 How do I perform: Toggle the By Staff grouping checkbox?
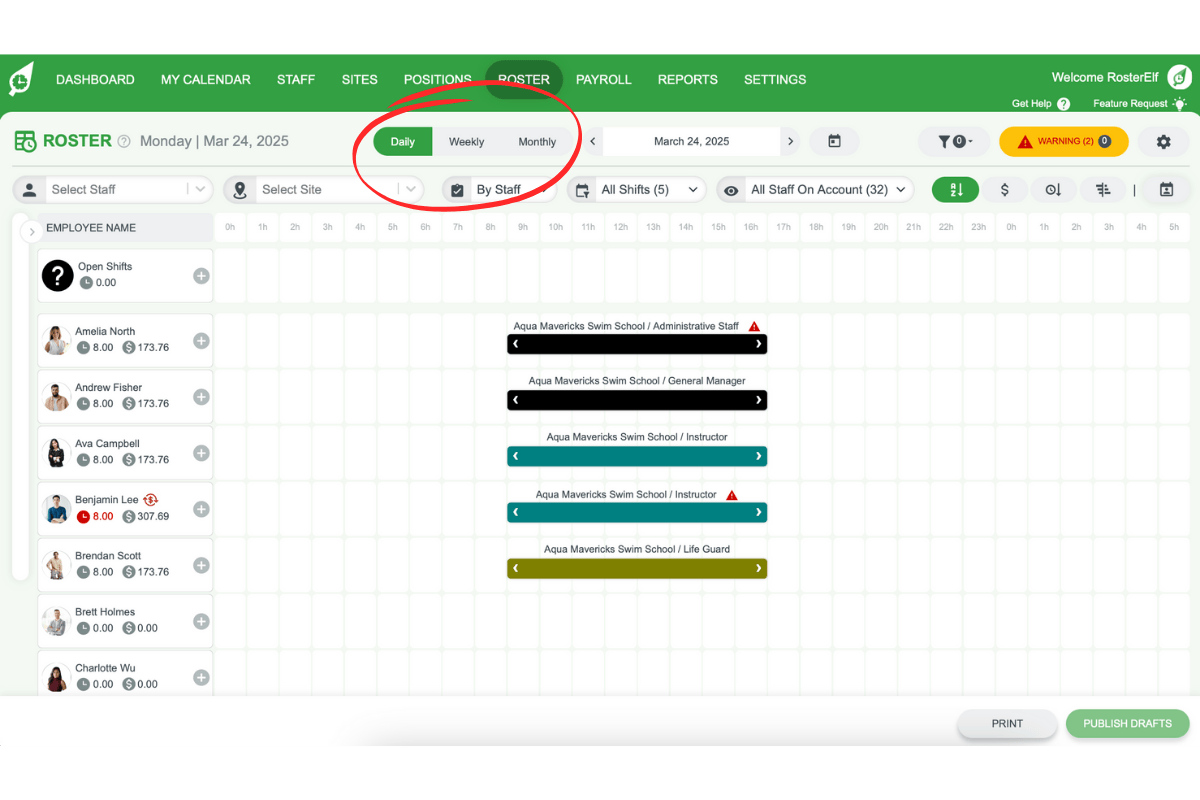457,189
